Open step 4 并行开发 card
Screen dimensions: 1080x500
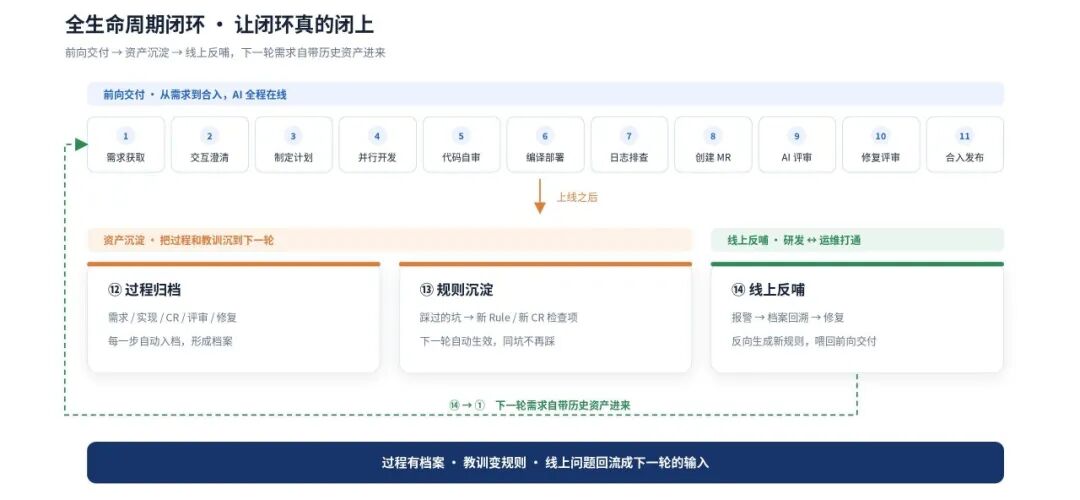[x=377, y=145]
